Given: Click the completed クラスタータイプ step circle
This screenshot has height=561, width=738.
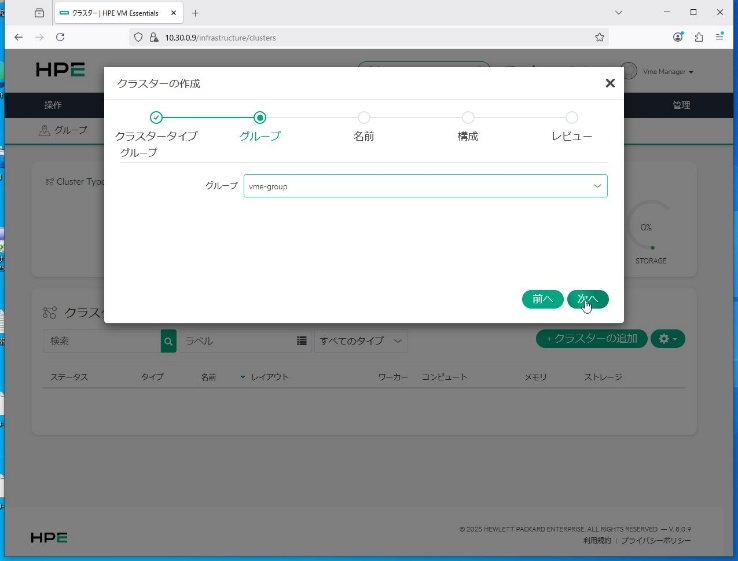Looking at the screenshot, I should pos(156,118).
